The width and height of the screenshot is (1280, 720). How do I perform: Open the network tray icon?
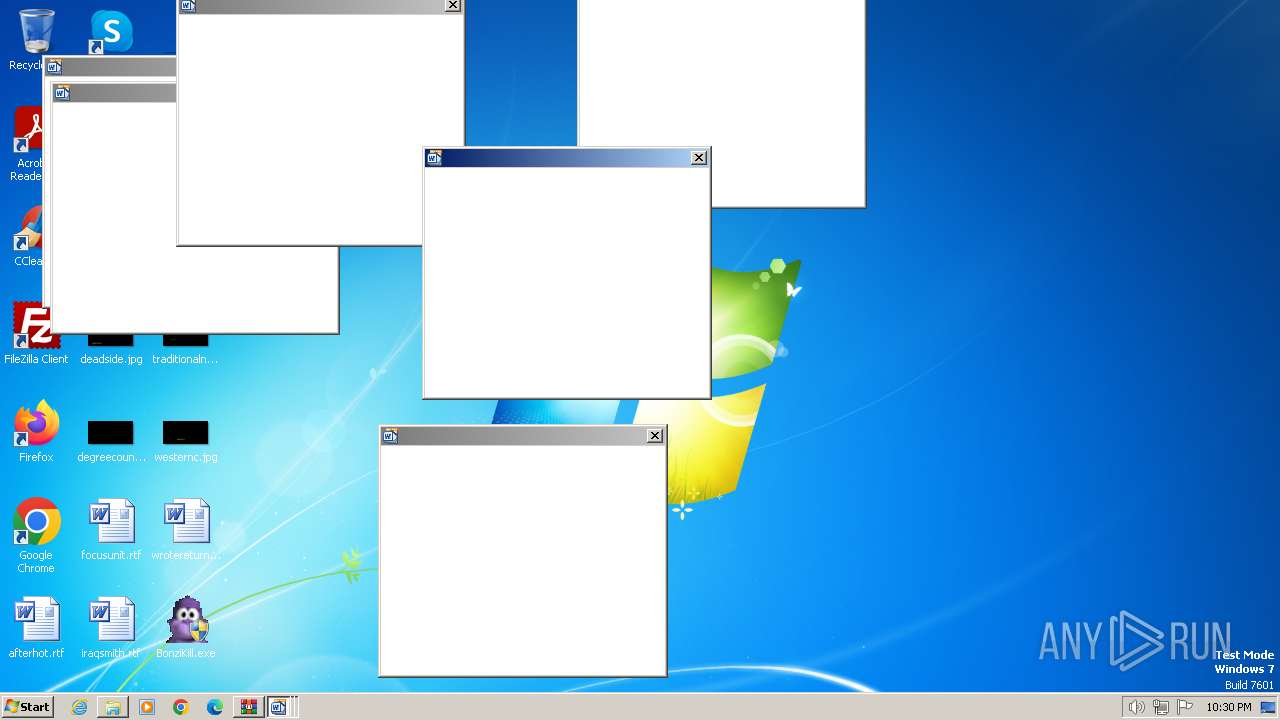pyautogui.click(x=1161, y=707)
